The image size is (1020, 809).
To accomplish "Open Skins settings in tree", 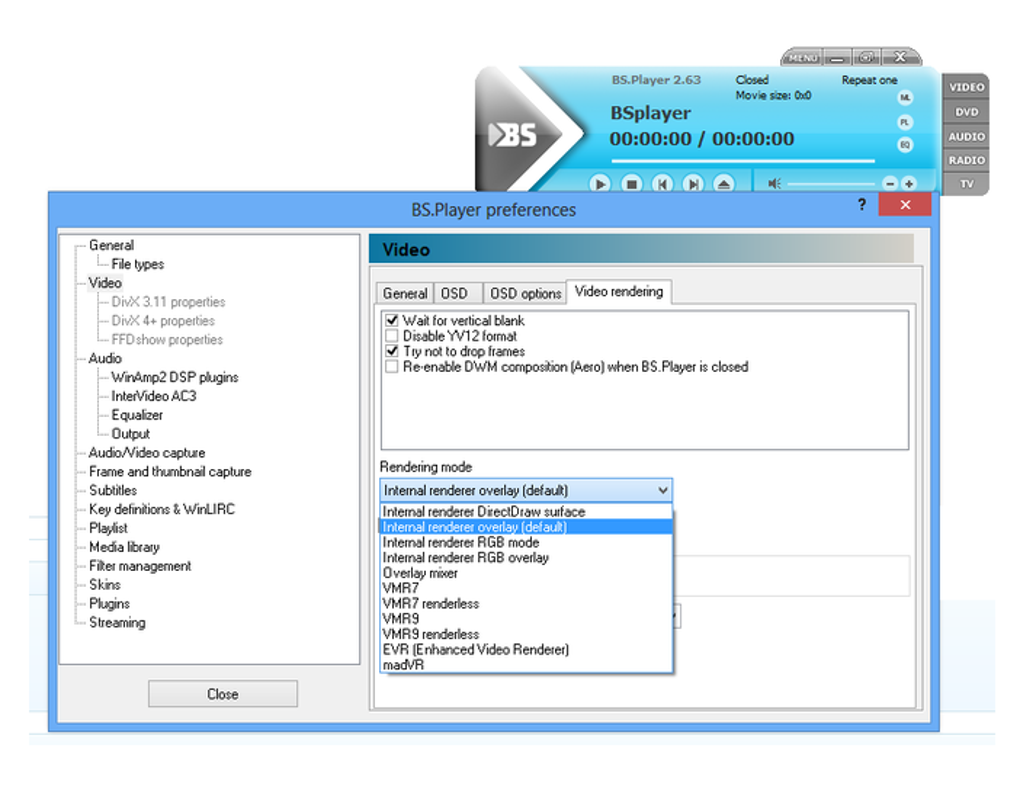I will [x=105, y=585].
